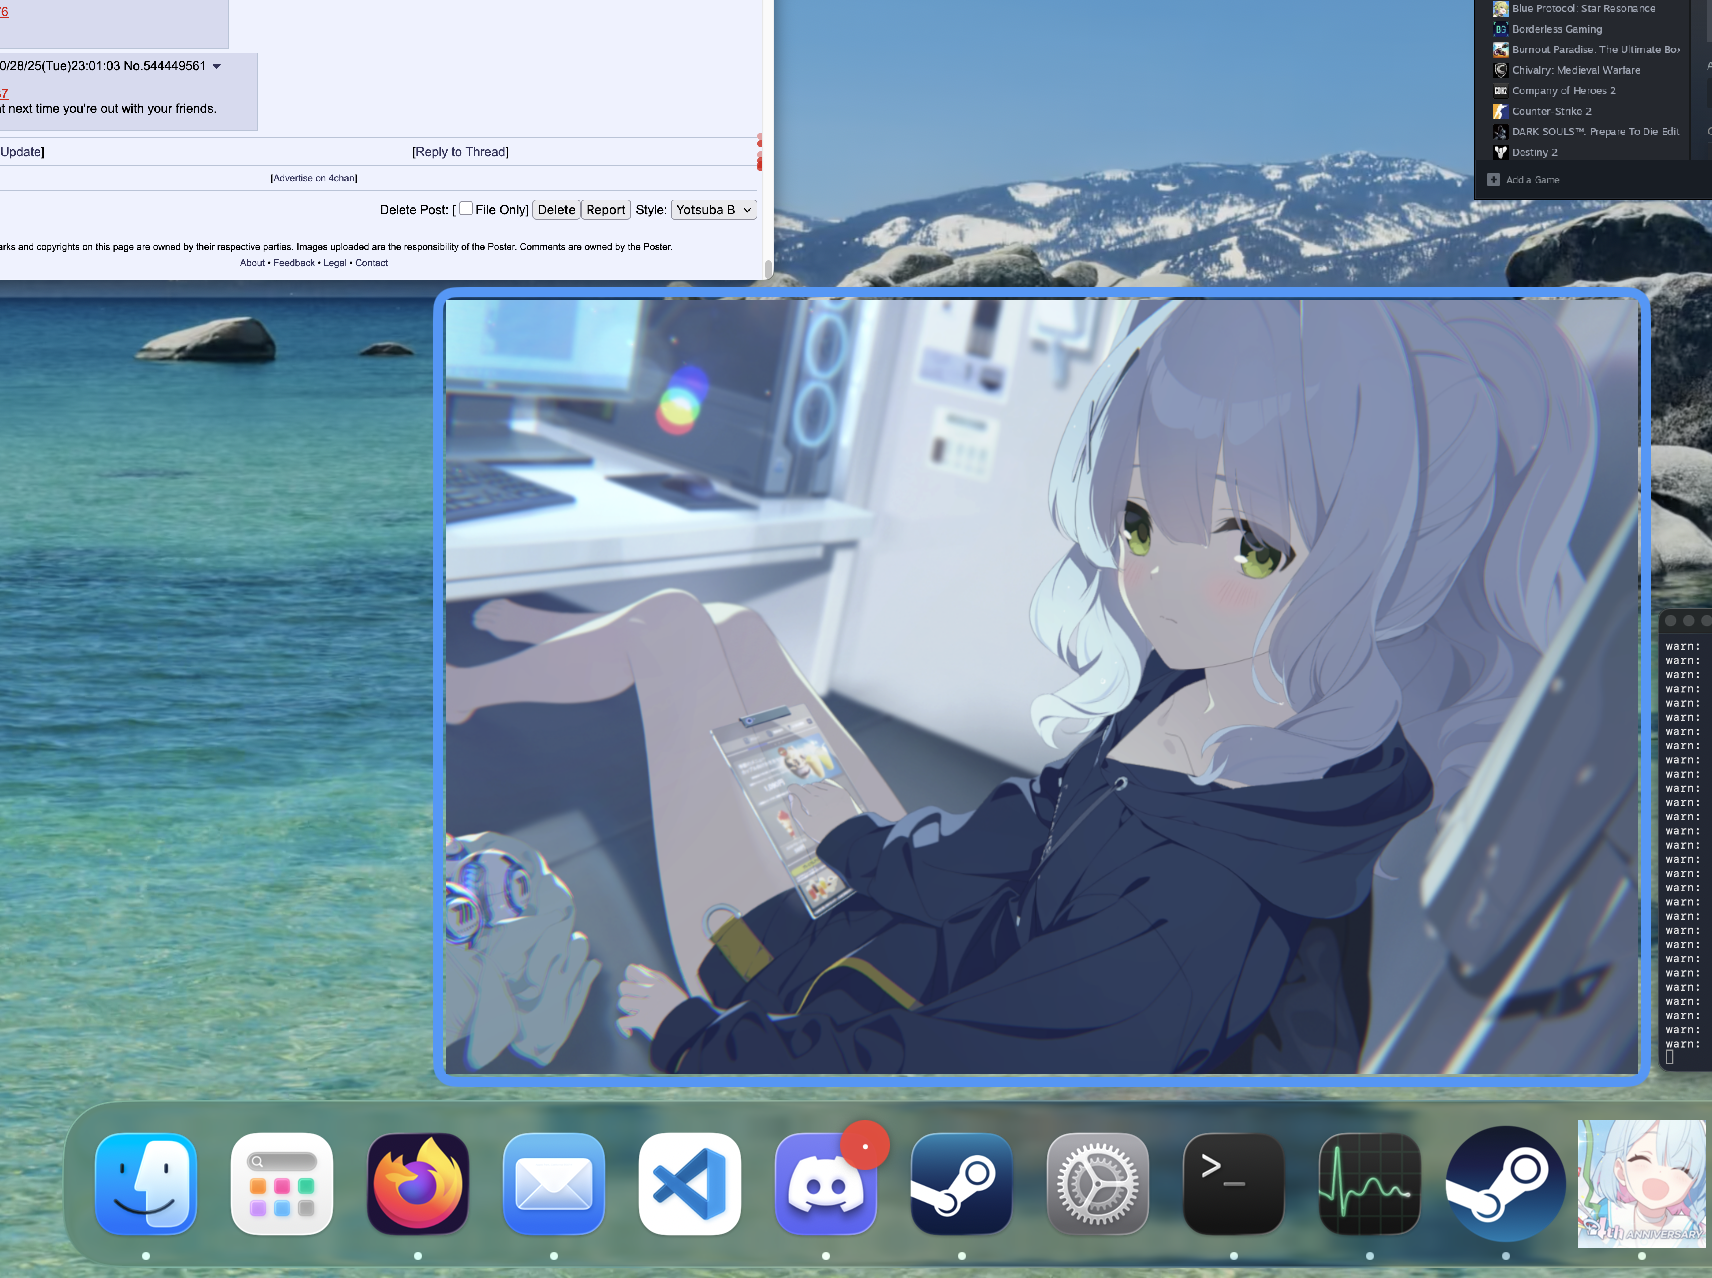Open post menu arrow beside No.544449561
The image size is (1712, 1278).
(x=217, y=67)
